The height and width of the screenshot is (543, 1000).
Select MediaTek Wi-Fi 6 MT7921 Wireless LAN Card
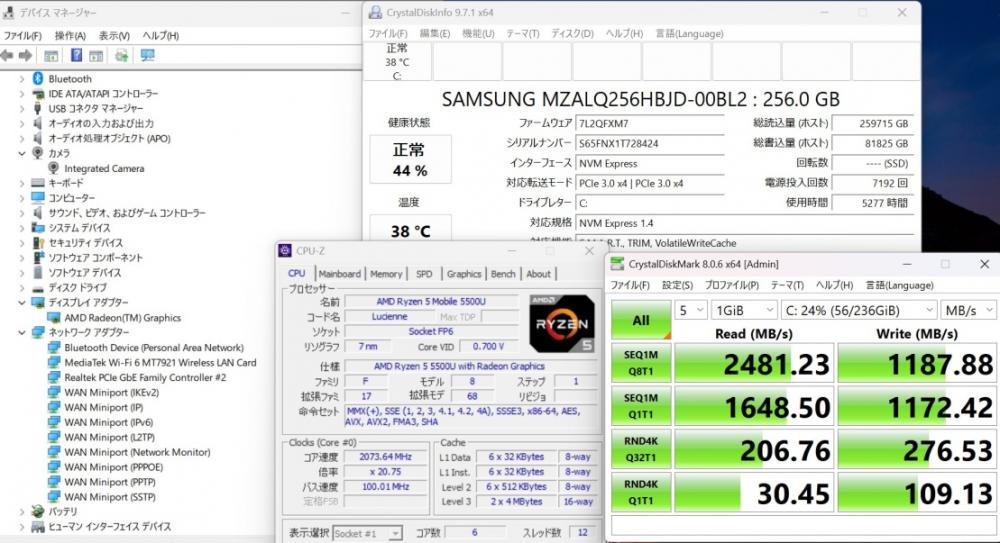[160, 362]
